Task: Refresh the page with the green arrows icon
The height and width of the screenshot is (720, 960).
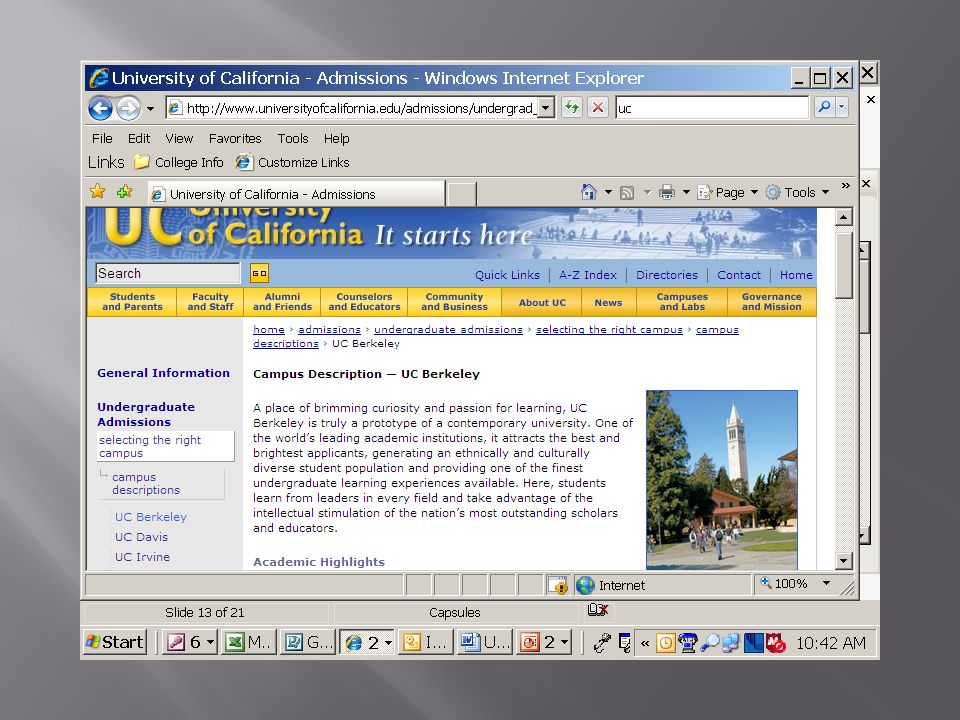Action: coord(572,108)
